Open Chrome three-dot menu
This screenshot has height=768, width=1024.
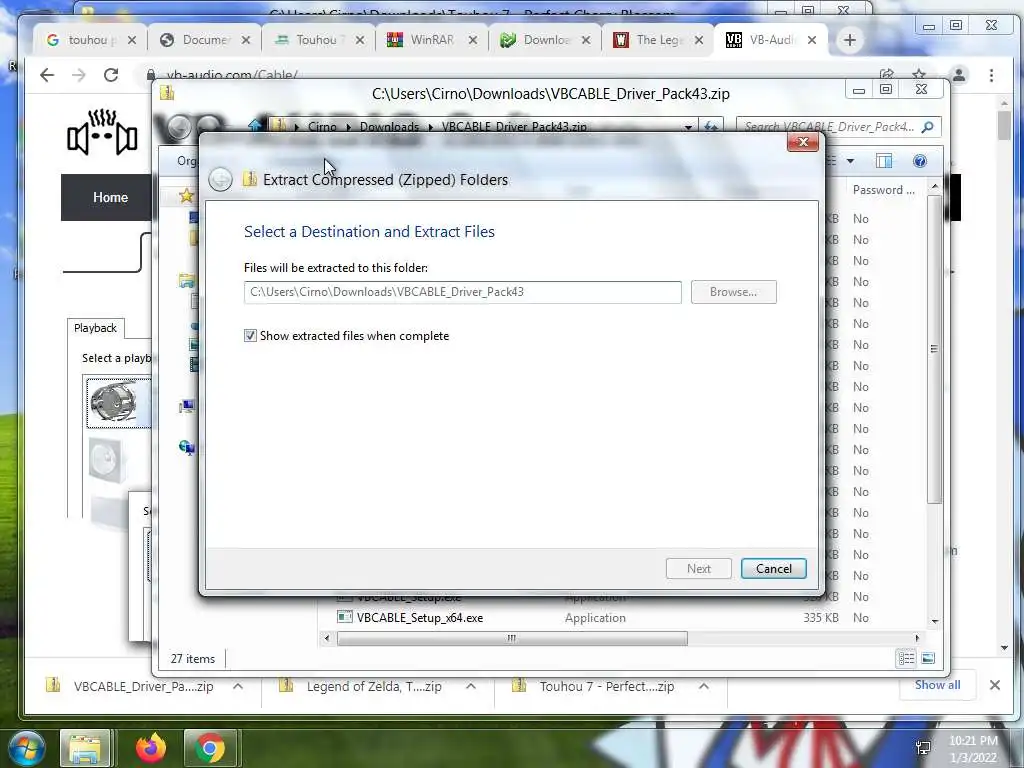(x=991, y=75)
